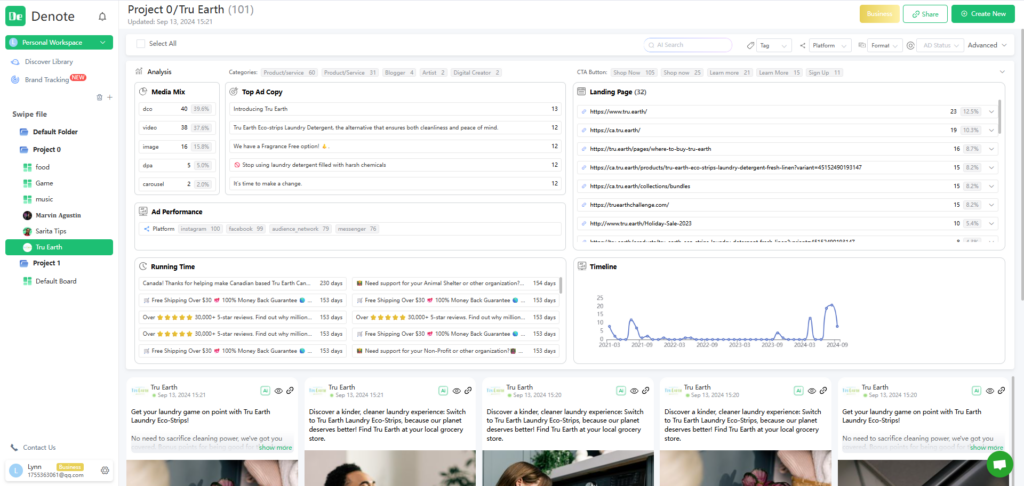1024x486 pixels.
Task: Click the Default Folder folder icon
Action: [24, 132]
